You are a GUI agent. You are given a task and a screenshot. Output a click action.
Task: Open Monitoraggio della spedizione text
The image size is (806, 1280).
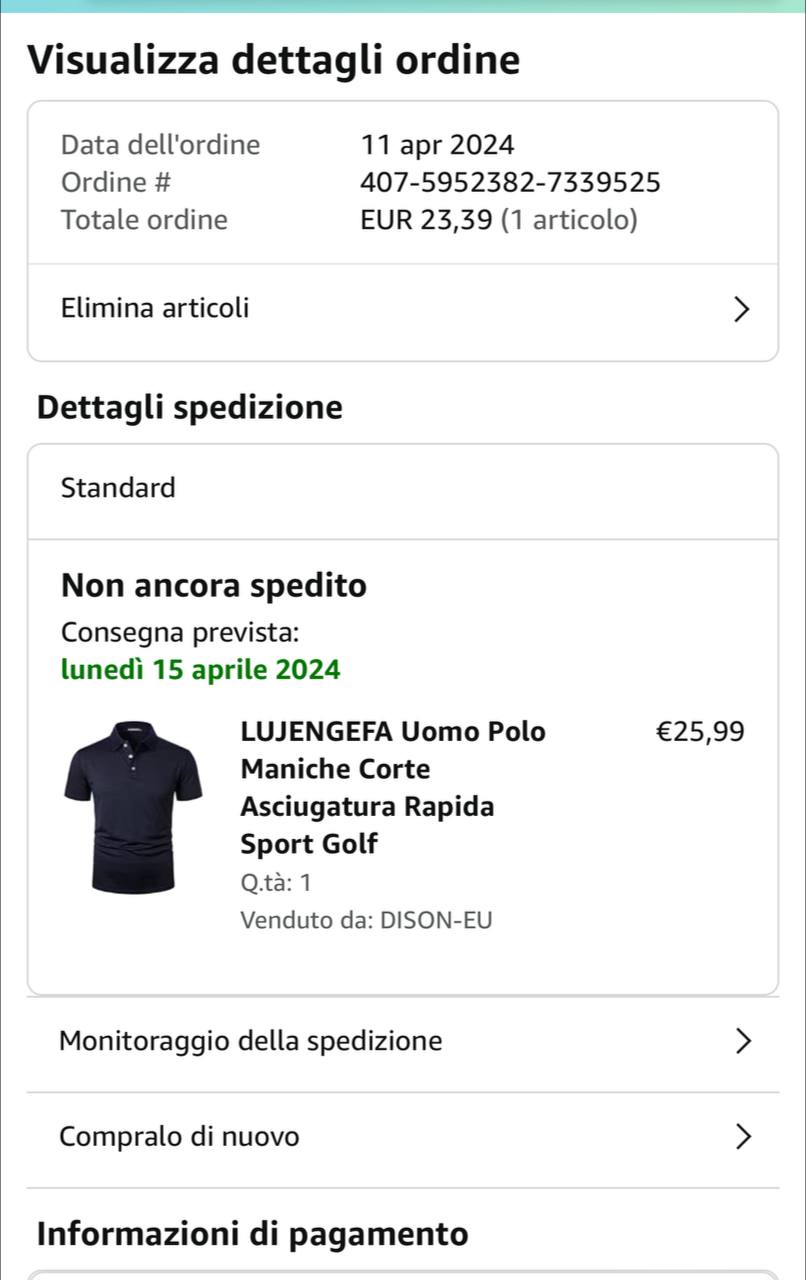click(x=250, y=1042)
